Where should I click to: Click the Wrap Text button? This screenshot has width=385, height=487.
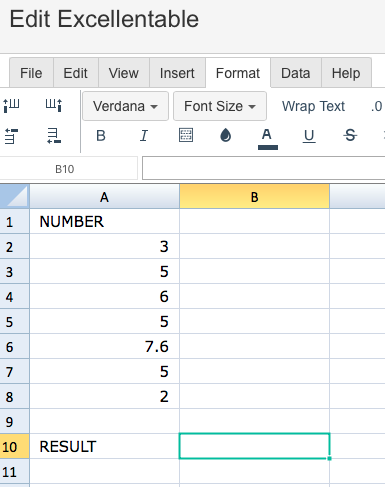pos(313,106)
